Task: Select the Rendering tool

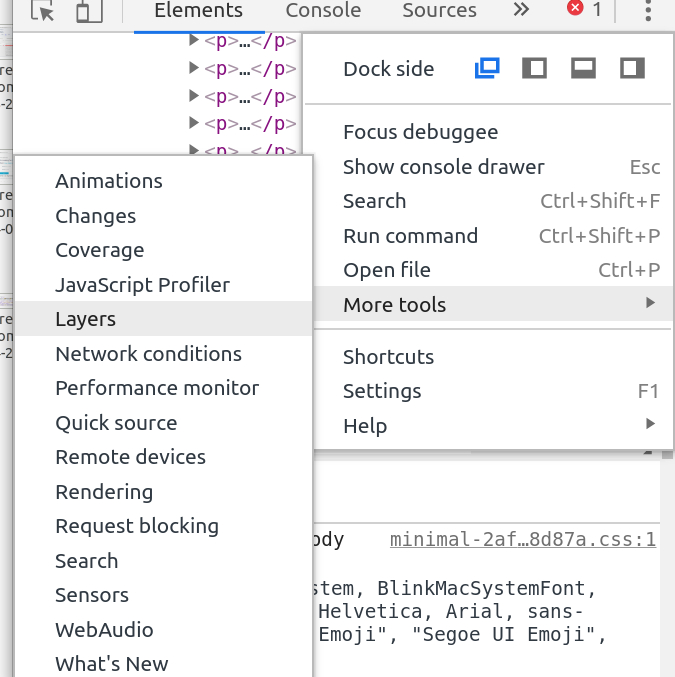Action: tap(104, 492)
